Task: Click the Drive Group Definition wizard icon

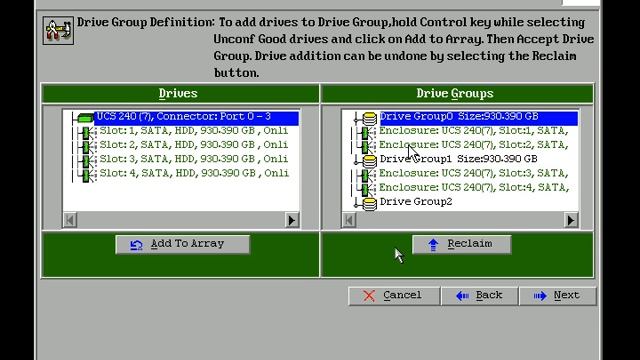Action: tap(58, 30)
